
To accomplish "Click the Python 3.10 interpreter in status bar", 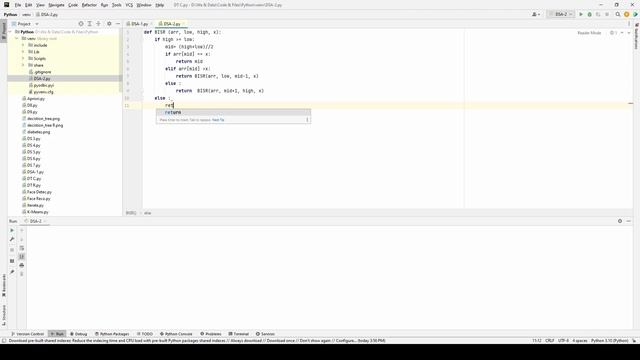I will pos(609,340).
